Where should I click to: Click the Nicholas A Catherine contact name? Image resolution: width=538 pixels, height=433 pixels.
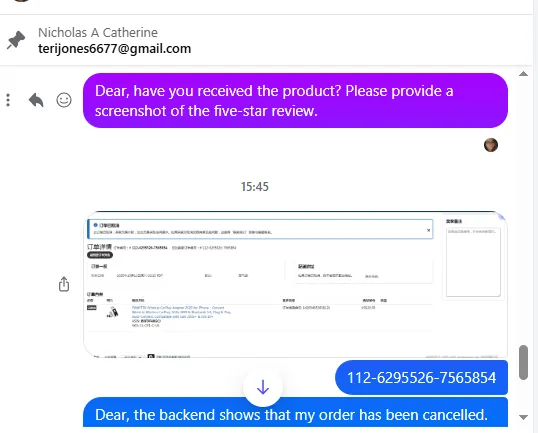click(x=98, y=33)
